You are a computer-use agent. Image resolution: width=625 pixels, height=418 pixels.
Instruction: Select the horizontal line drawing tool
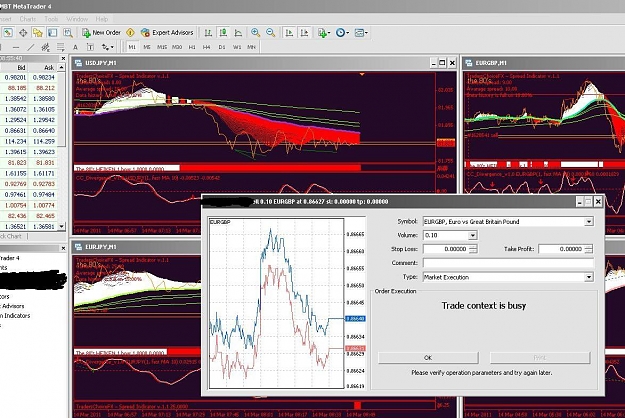point(16,47)
